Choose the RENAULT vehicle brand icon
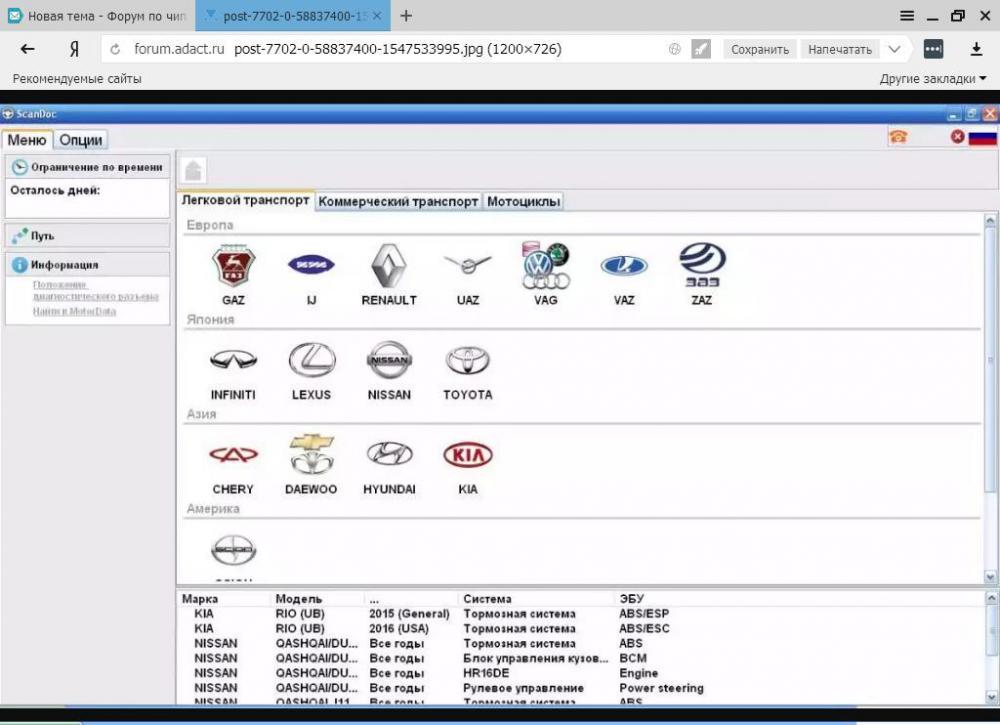The height and width of the screenshot is (725, 1000). click(389, 267)
